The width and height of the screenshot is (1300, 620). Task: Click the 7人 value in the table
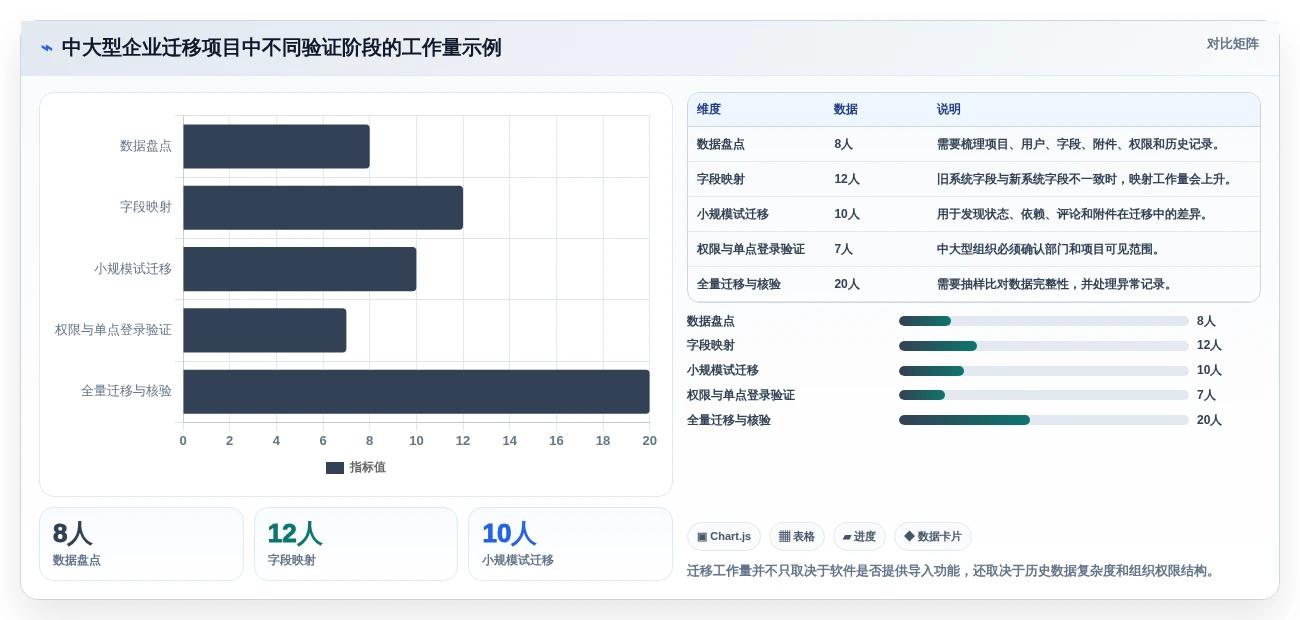coord(844,249)
